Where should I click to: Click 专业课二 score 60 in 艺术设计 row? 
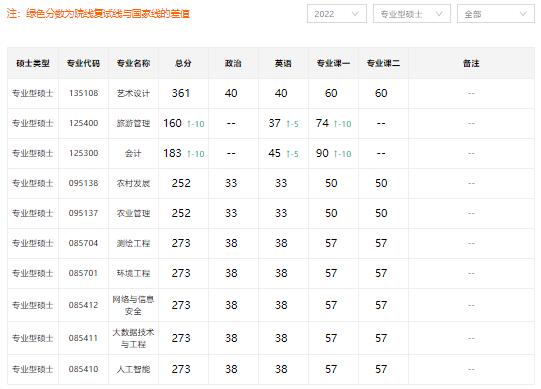tap(381, 93)
